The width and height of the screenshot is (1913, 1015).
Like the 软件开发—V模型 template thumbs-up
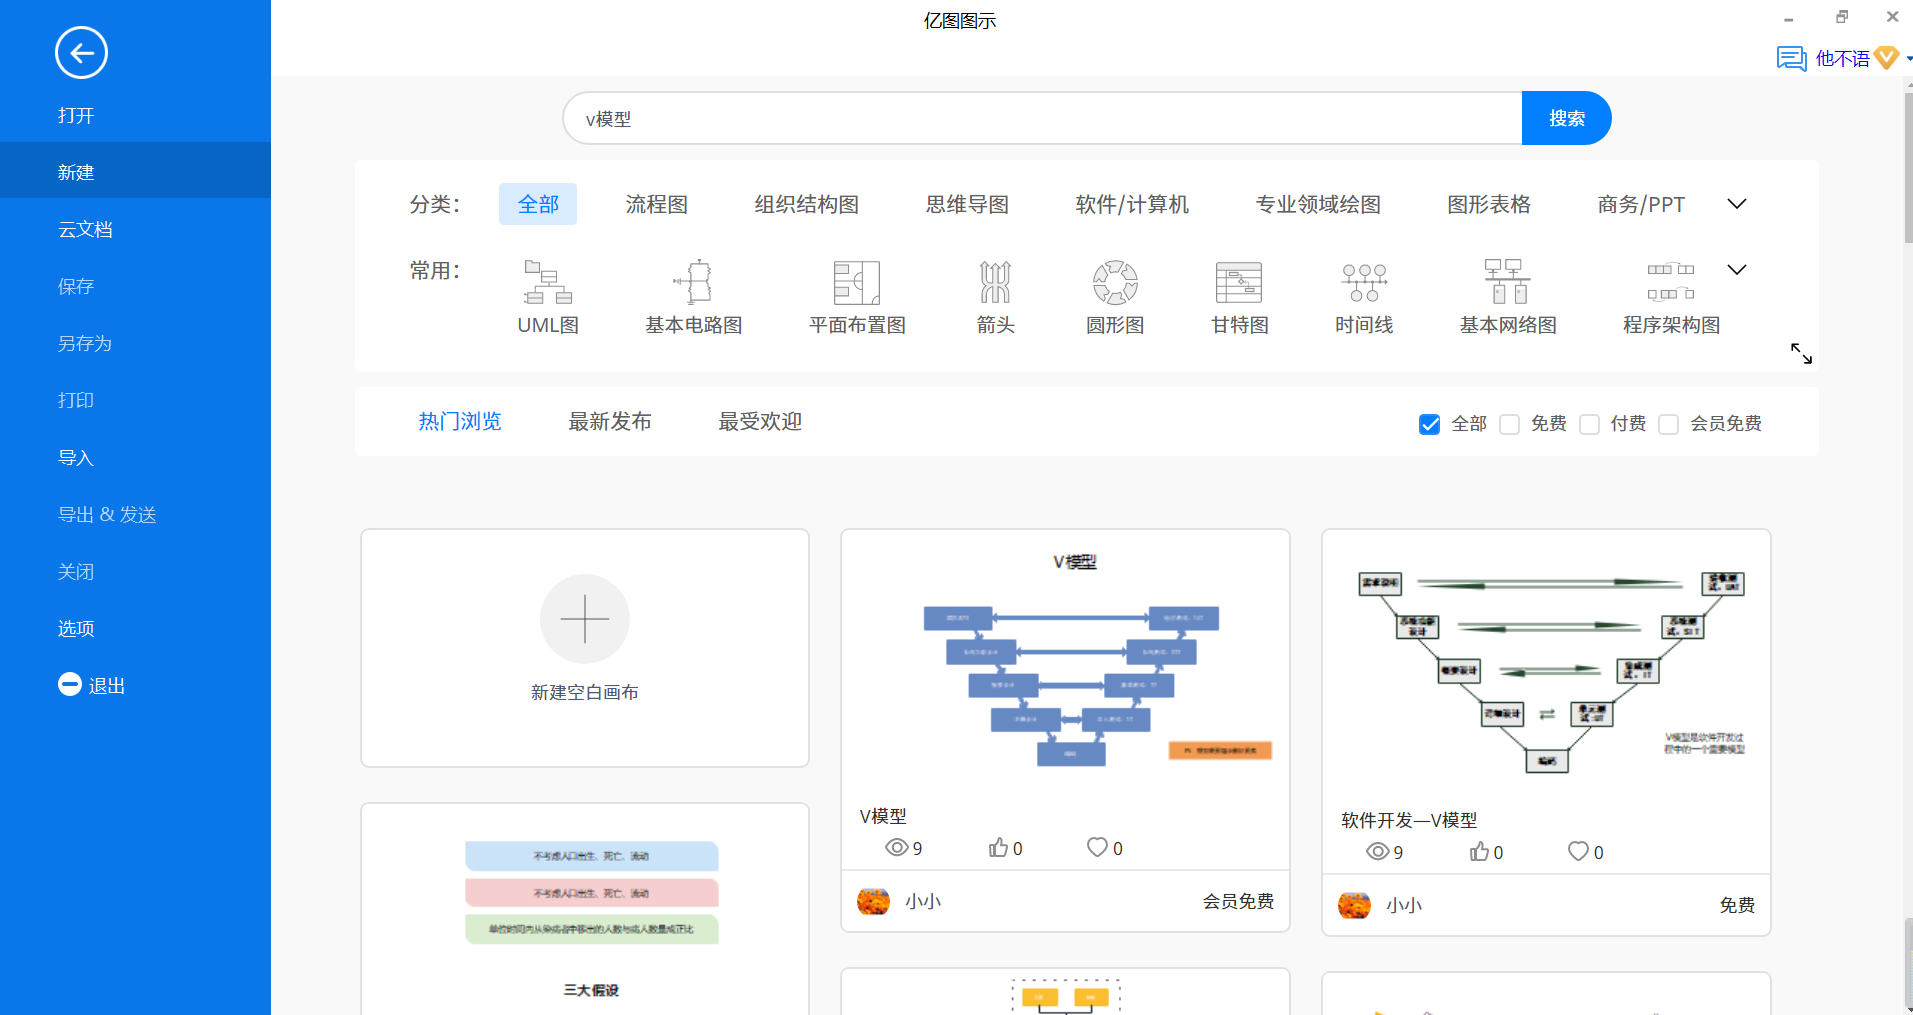[1479, 852]
